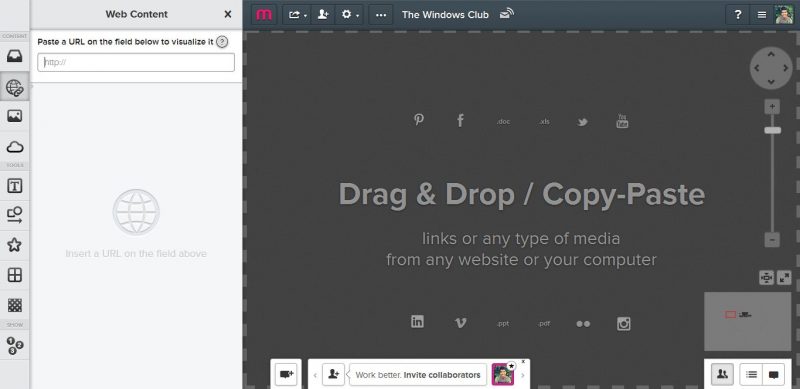Open the chat comments button at bottom right
800x389 pixels.
tap(773, 374)
